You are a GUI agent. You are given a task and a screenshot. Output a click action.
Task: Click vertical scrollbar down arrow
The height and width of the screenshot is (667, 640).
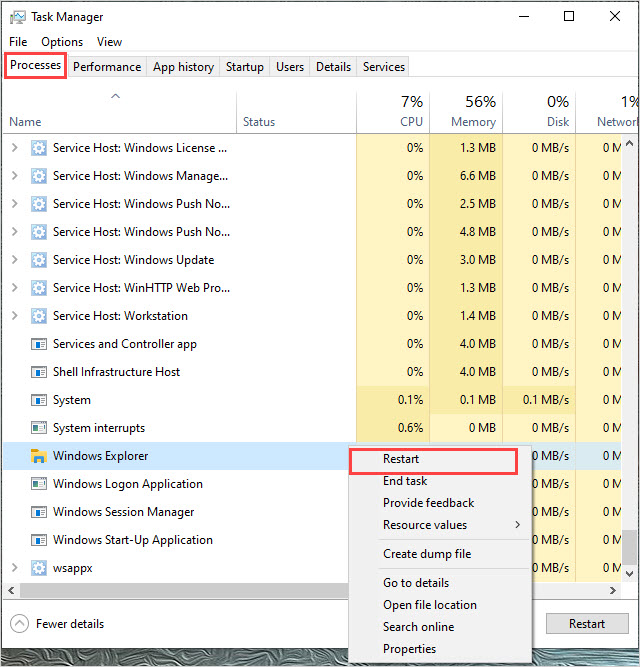(630, 574)
